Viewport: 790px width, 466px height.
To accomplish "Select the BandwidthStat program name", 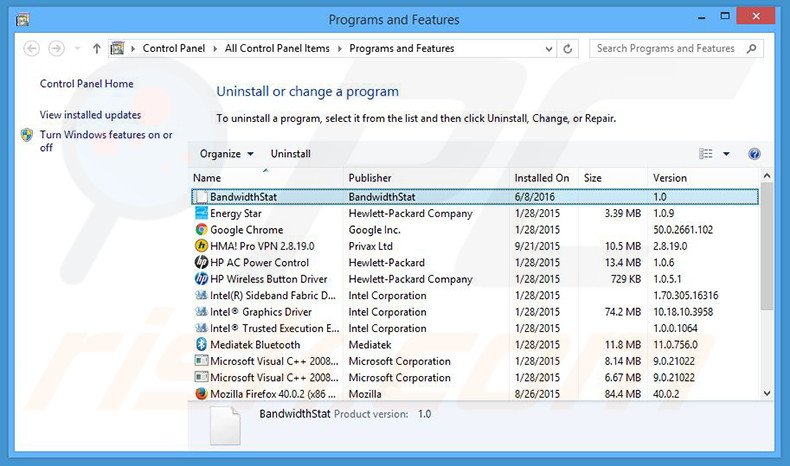I will pyautogui.click(x=243, y=197).
